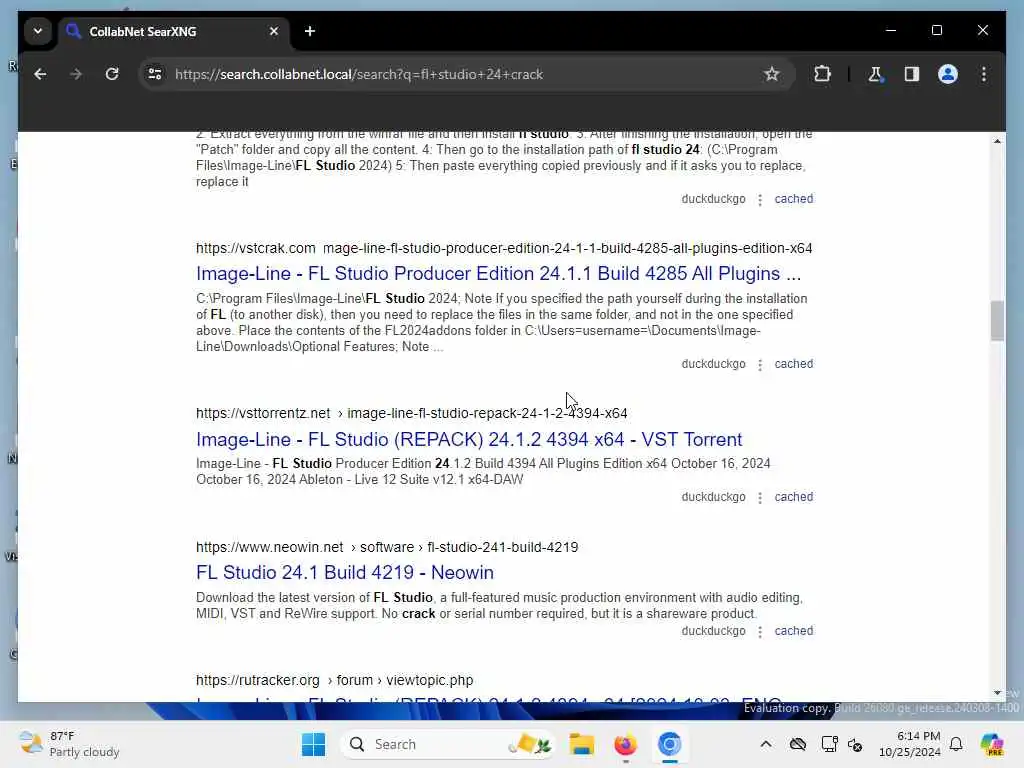1024x768 pixels.
Task: Launch Firefox from the taskbar
Action: click(625, 744)
